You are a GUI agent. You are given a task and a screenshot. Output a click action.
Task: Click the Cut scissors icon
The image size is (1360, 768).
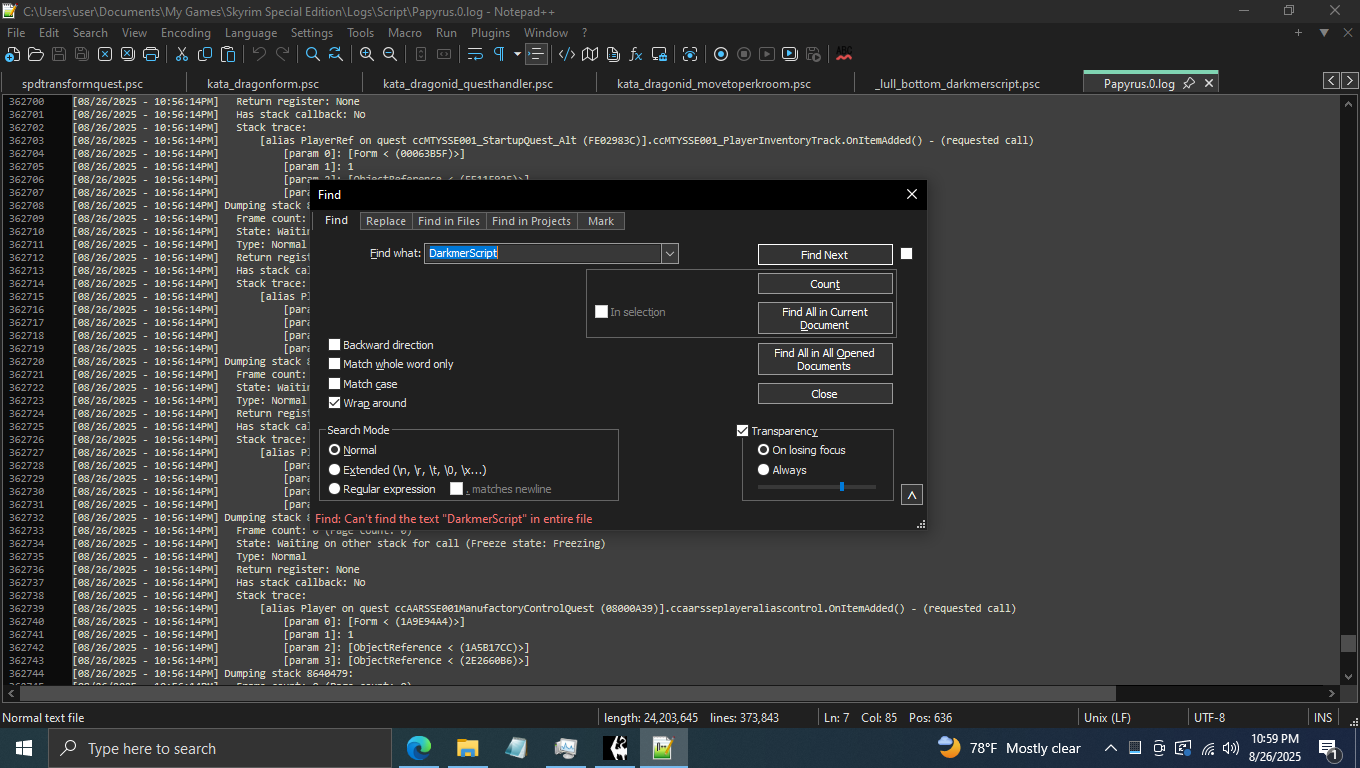click(x=182, y=54)
